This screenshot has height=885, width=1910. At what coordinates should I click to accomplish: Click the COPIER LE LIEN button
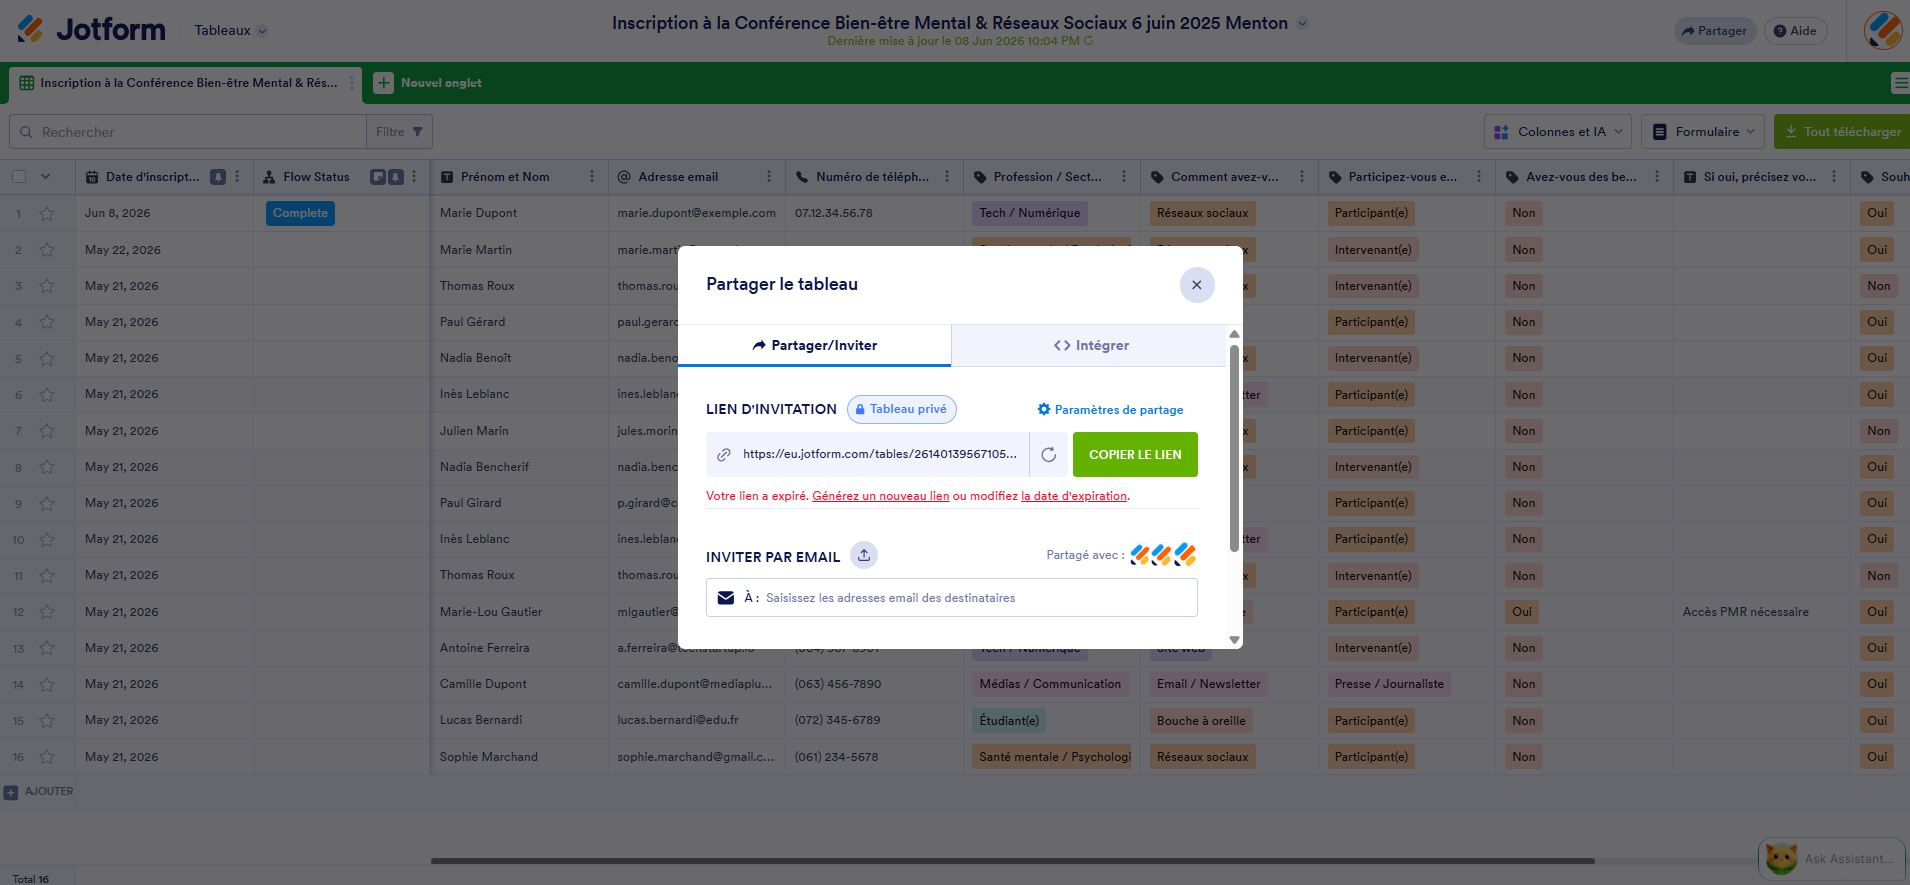coord(1135,454)
